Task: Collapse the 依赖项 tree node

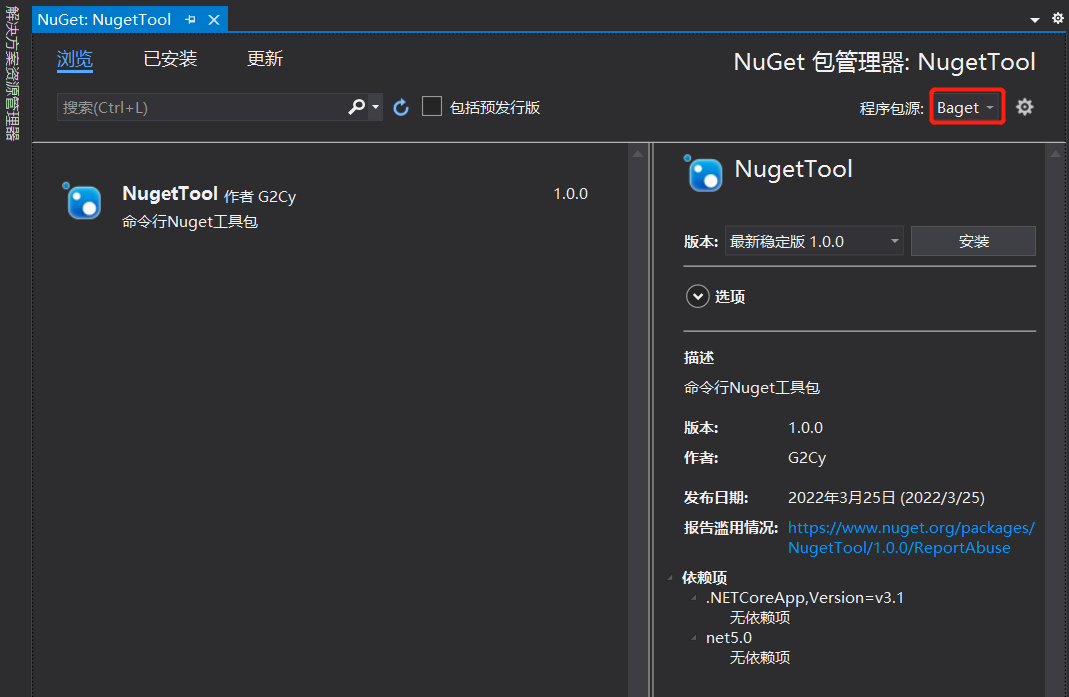Action: point(670,578)
